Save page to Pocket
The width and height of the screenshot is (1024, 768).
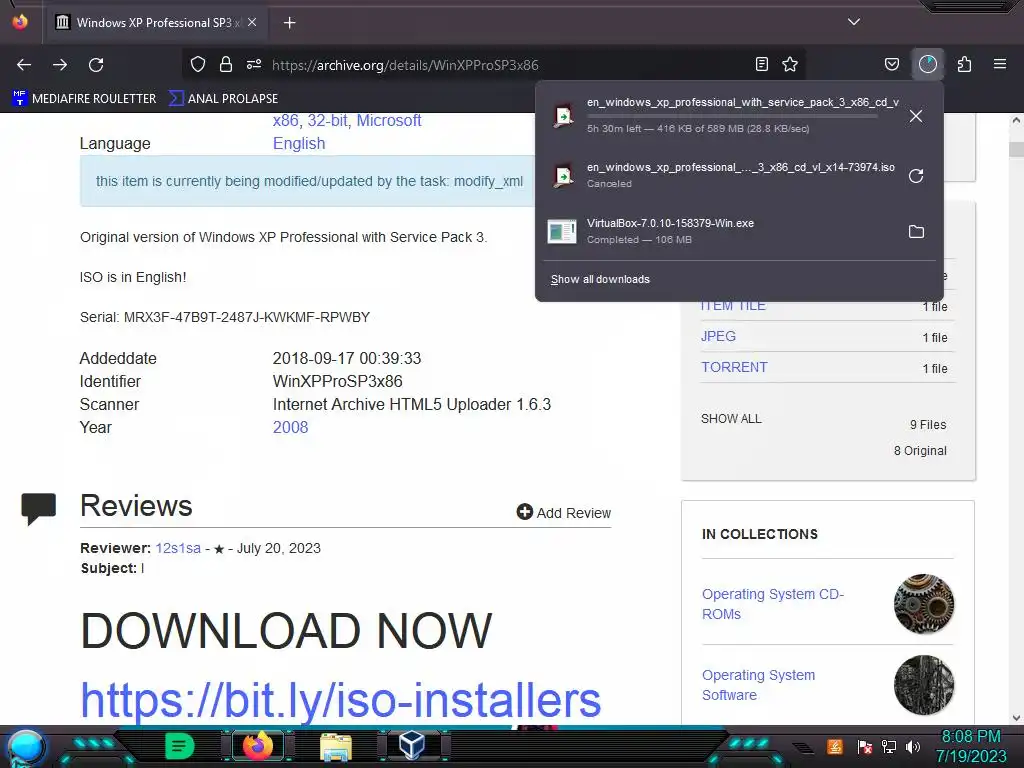891,64
